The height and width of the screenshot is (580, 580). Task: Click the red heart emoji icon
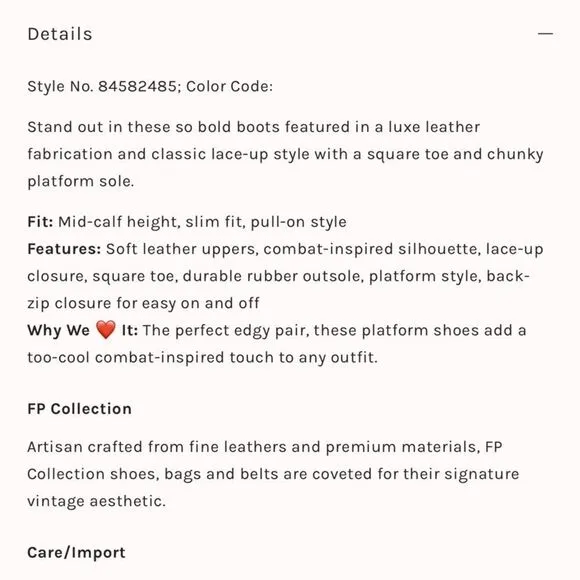[x=106, y=330]
